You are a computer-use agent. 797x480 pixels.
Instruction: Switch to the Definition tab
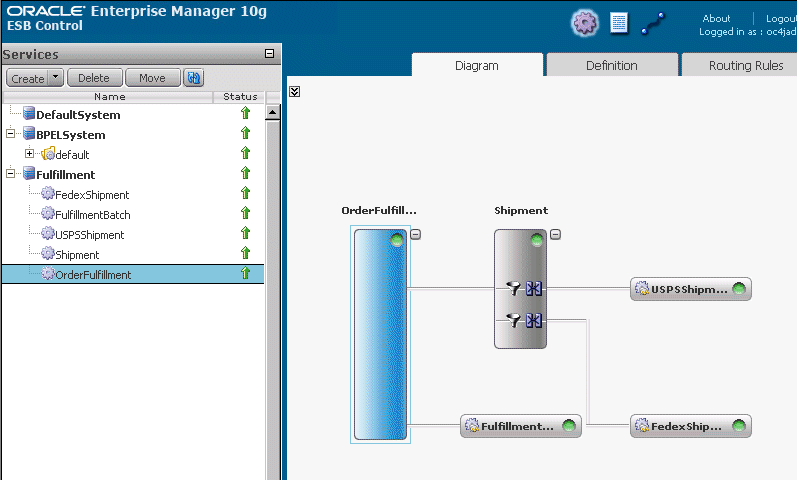pyautogui.click(x=611, y=65)
